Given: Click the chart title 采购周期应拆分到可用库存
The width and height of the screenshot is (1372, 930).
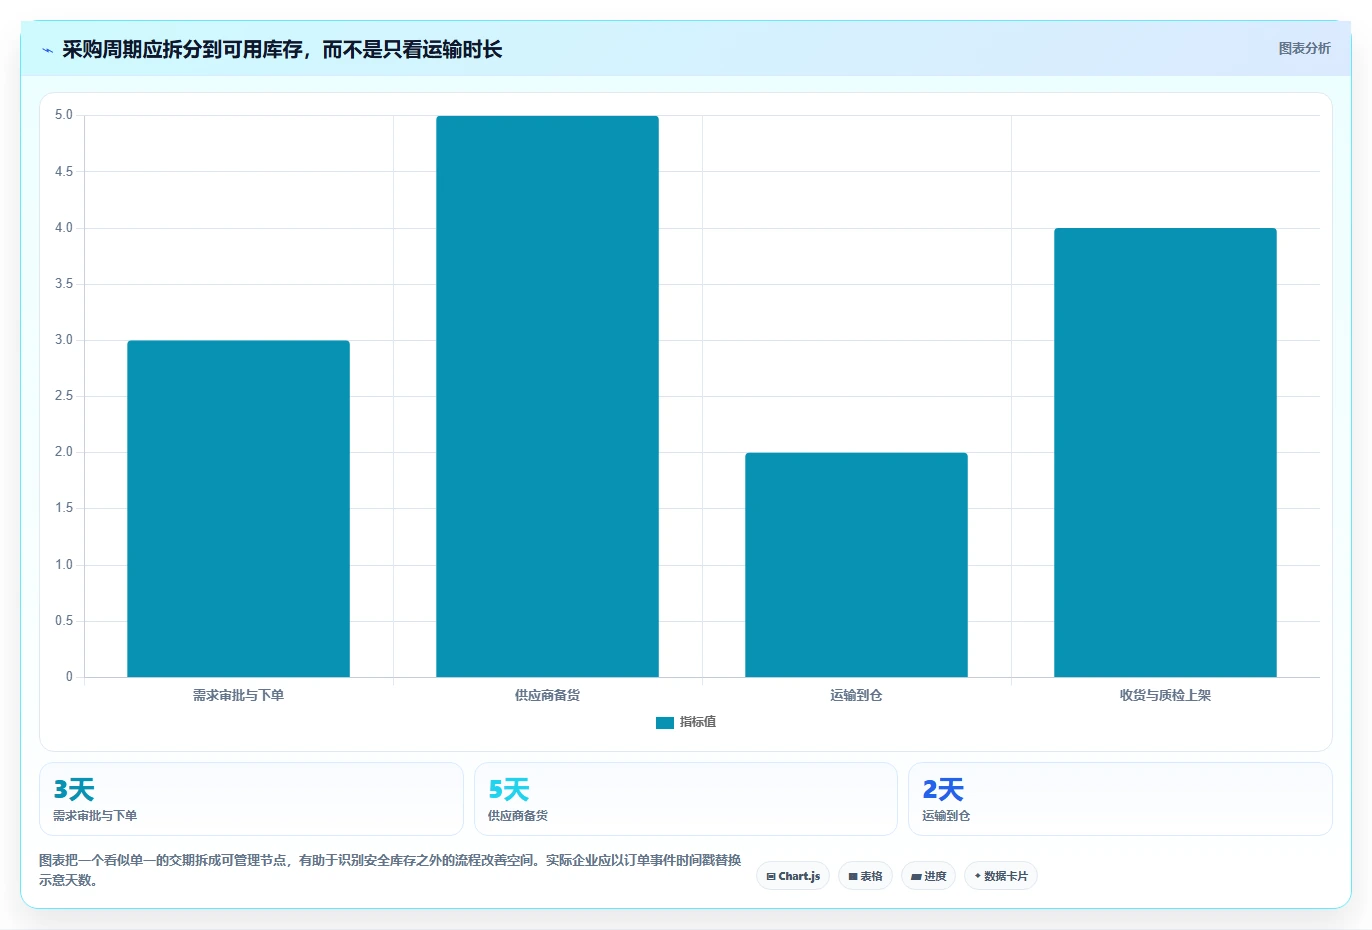Looking at the screenshot, I should pyautogui.click(x=282, y=49).
